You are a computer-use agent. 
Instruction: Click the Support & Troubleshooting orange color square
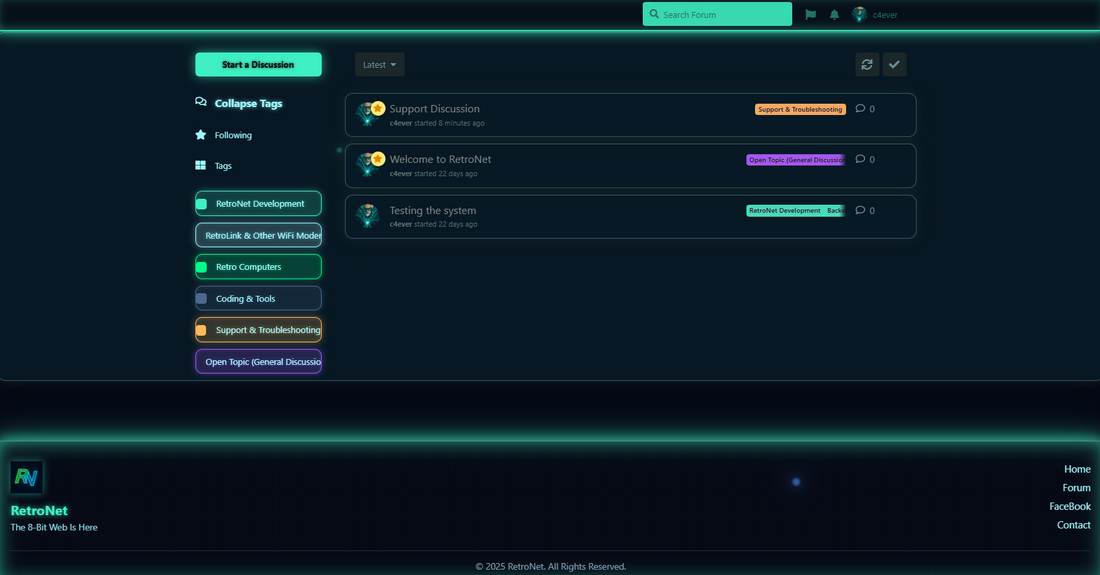click(x=201, y=330)
